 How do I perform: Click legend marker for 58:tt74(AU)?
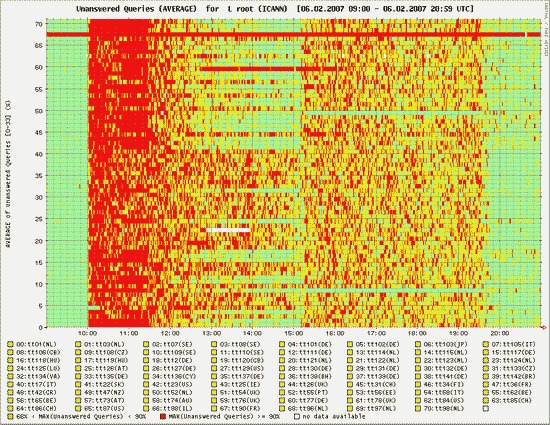(146, 400)
